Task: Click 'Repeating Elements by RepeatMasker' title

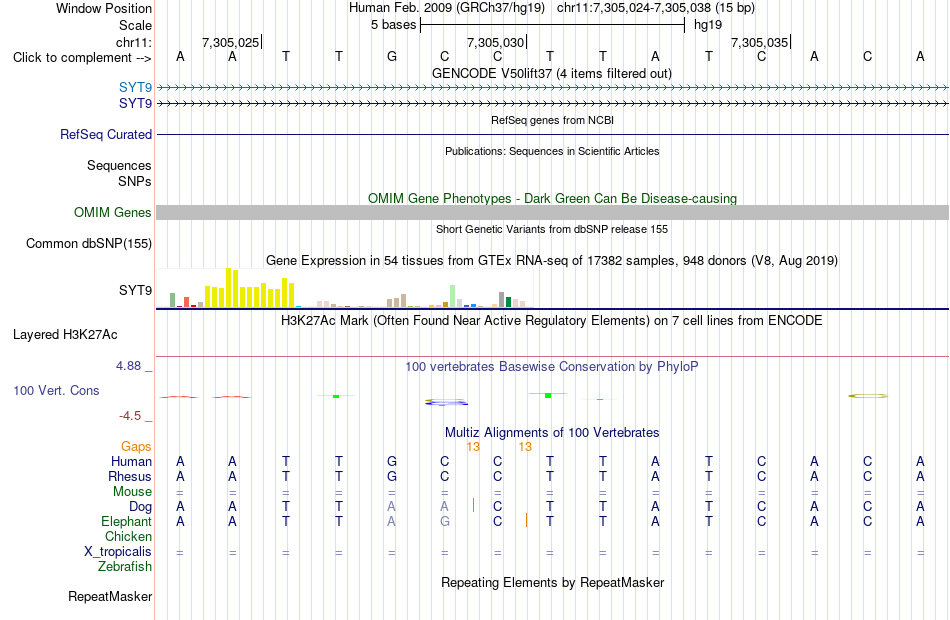Action: point(552,582)
